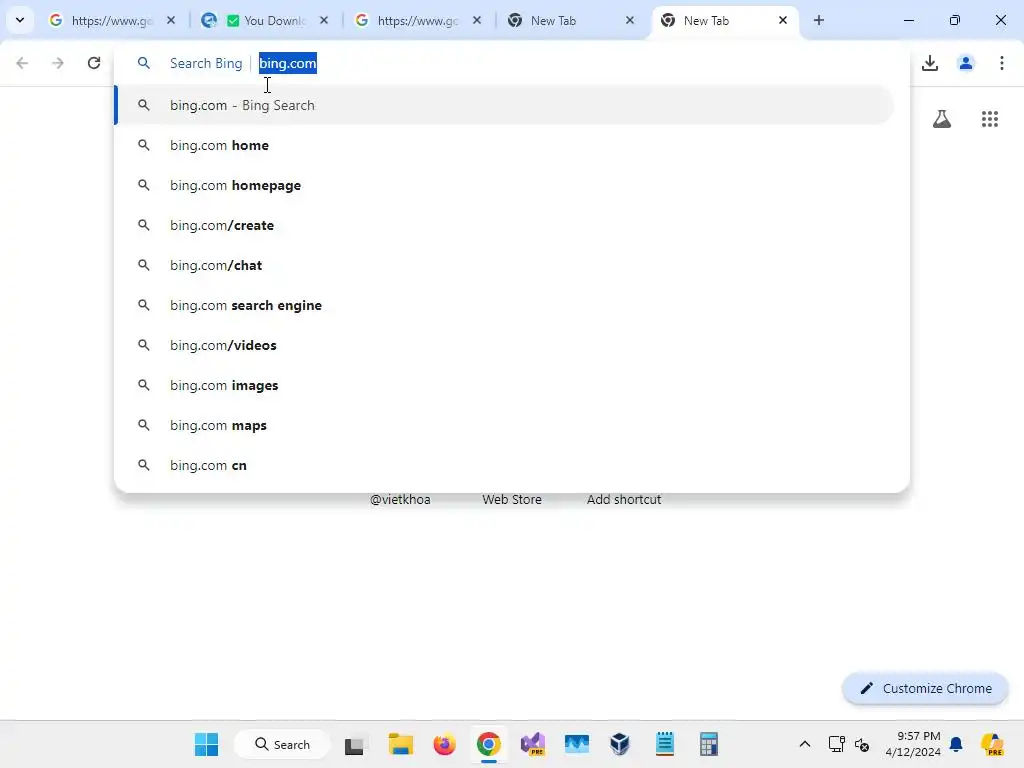Open Search Labs flask icon

942,119
